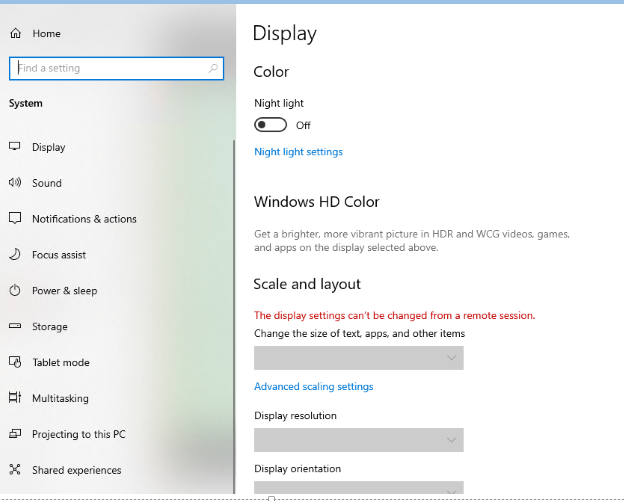Click the Home house icon
The height and width of the screenshot is (501, 624).
[16, 33]
